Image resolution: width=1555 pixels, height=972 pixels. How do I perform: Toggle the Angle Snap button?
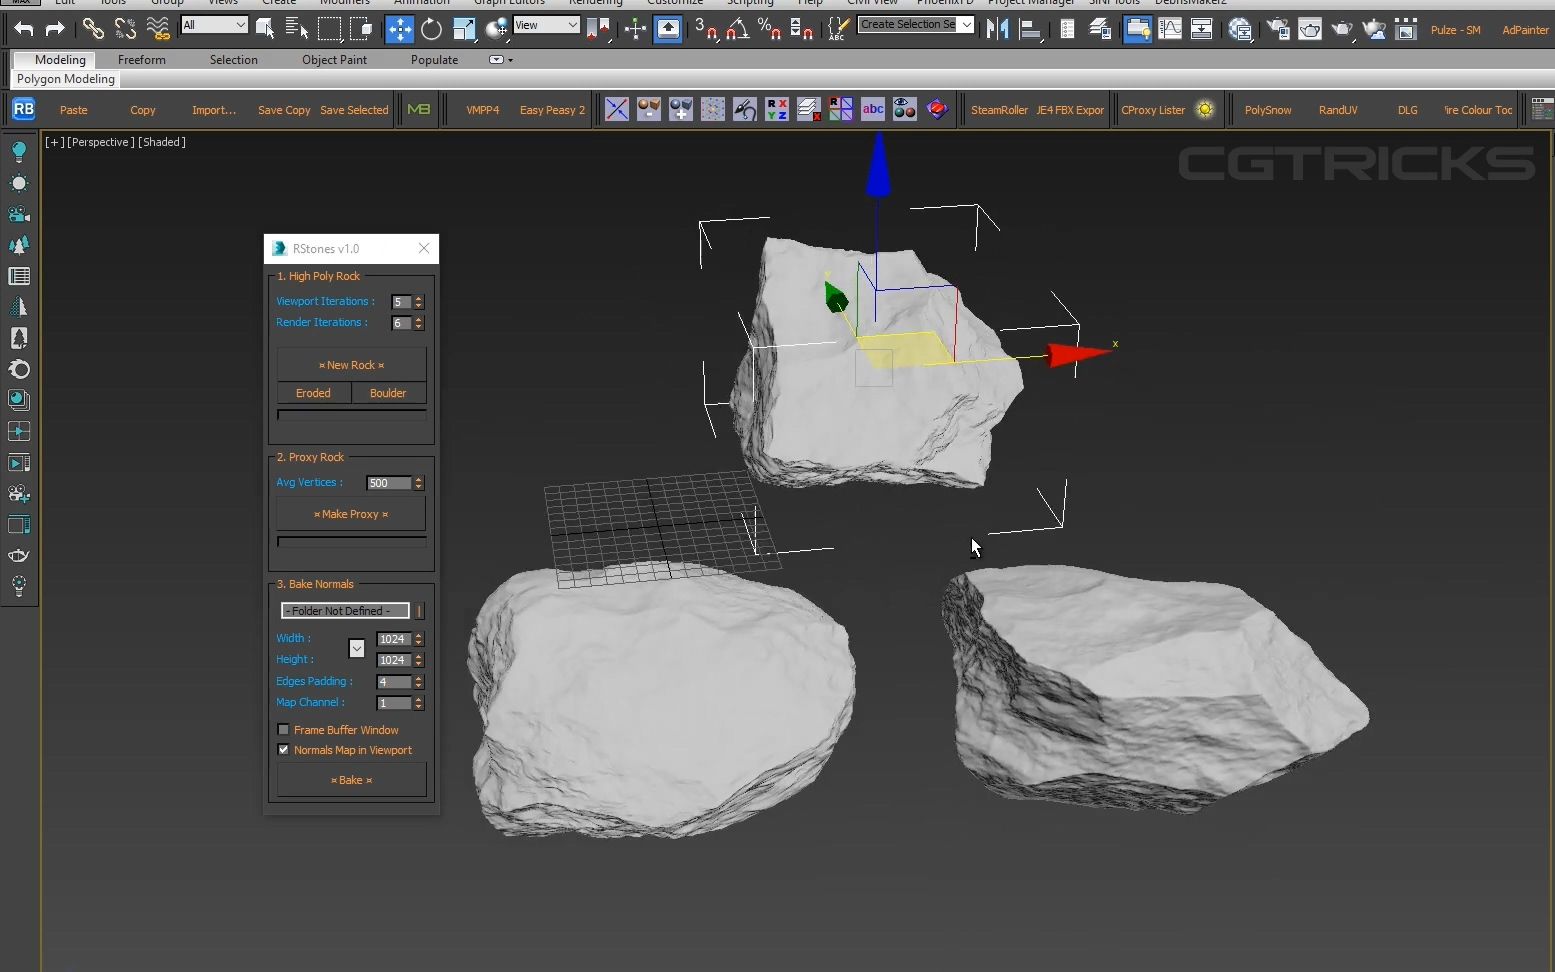tap(738, 29)
